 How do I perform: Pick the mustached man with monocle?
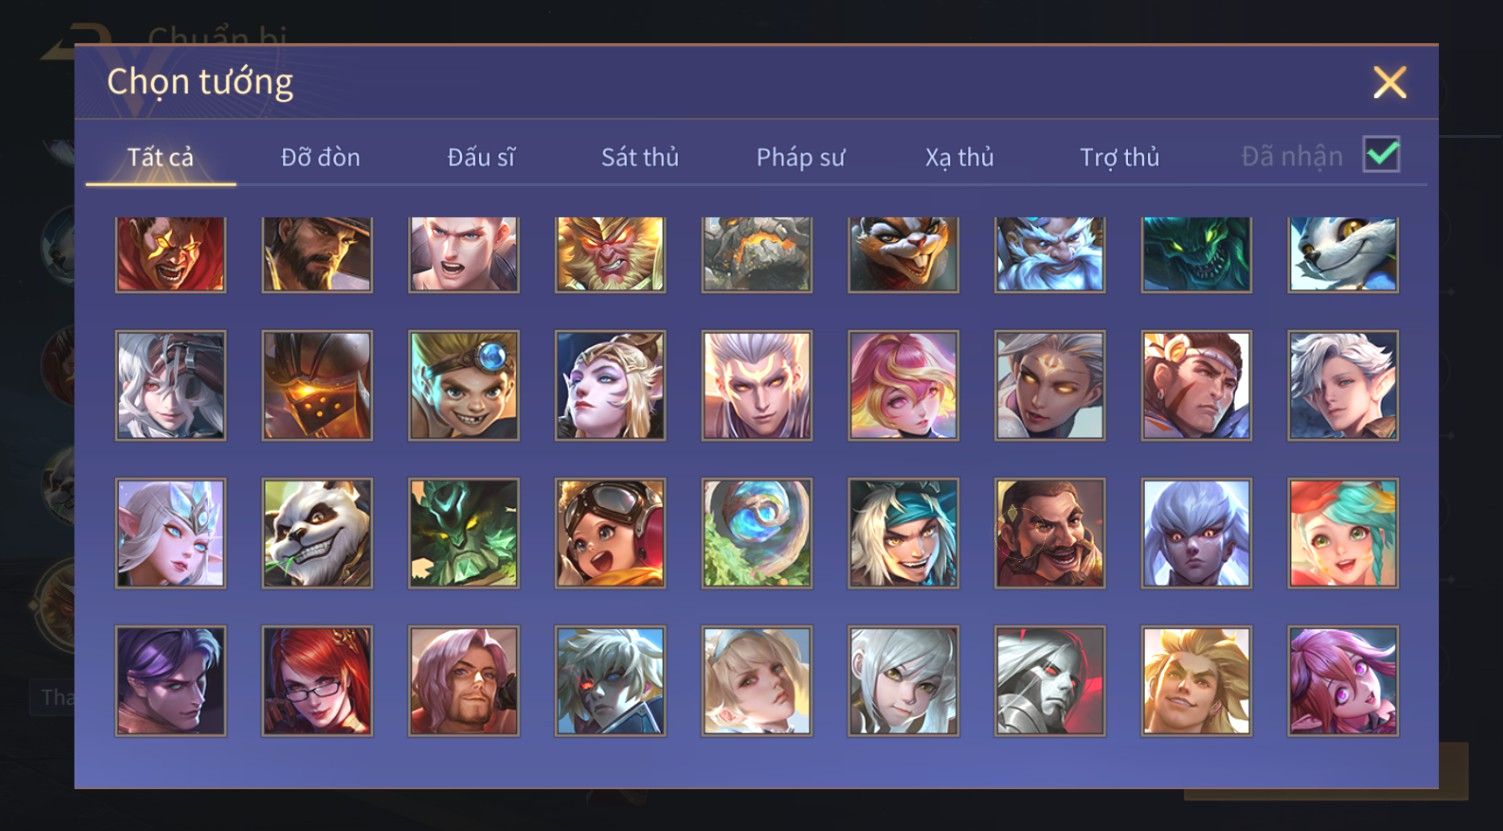(1050, 533)
